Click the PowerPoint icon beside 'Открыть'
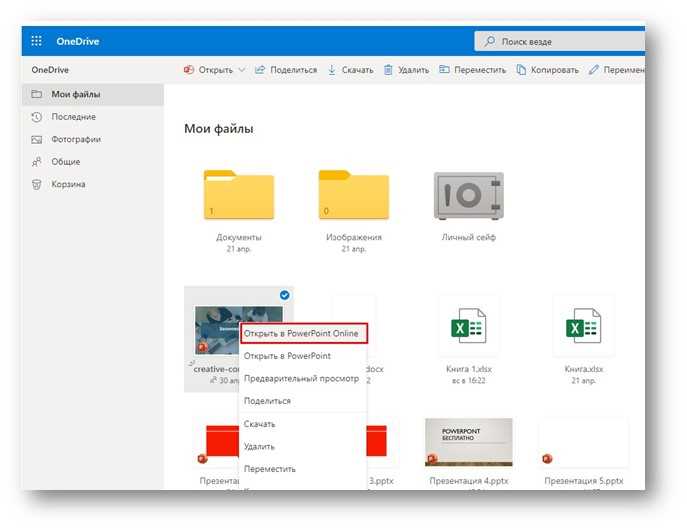The width and height of the screenshot is (687, 532). point(189,70)
